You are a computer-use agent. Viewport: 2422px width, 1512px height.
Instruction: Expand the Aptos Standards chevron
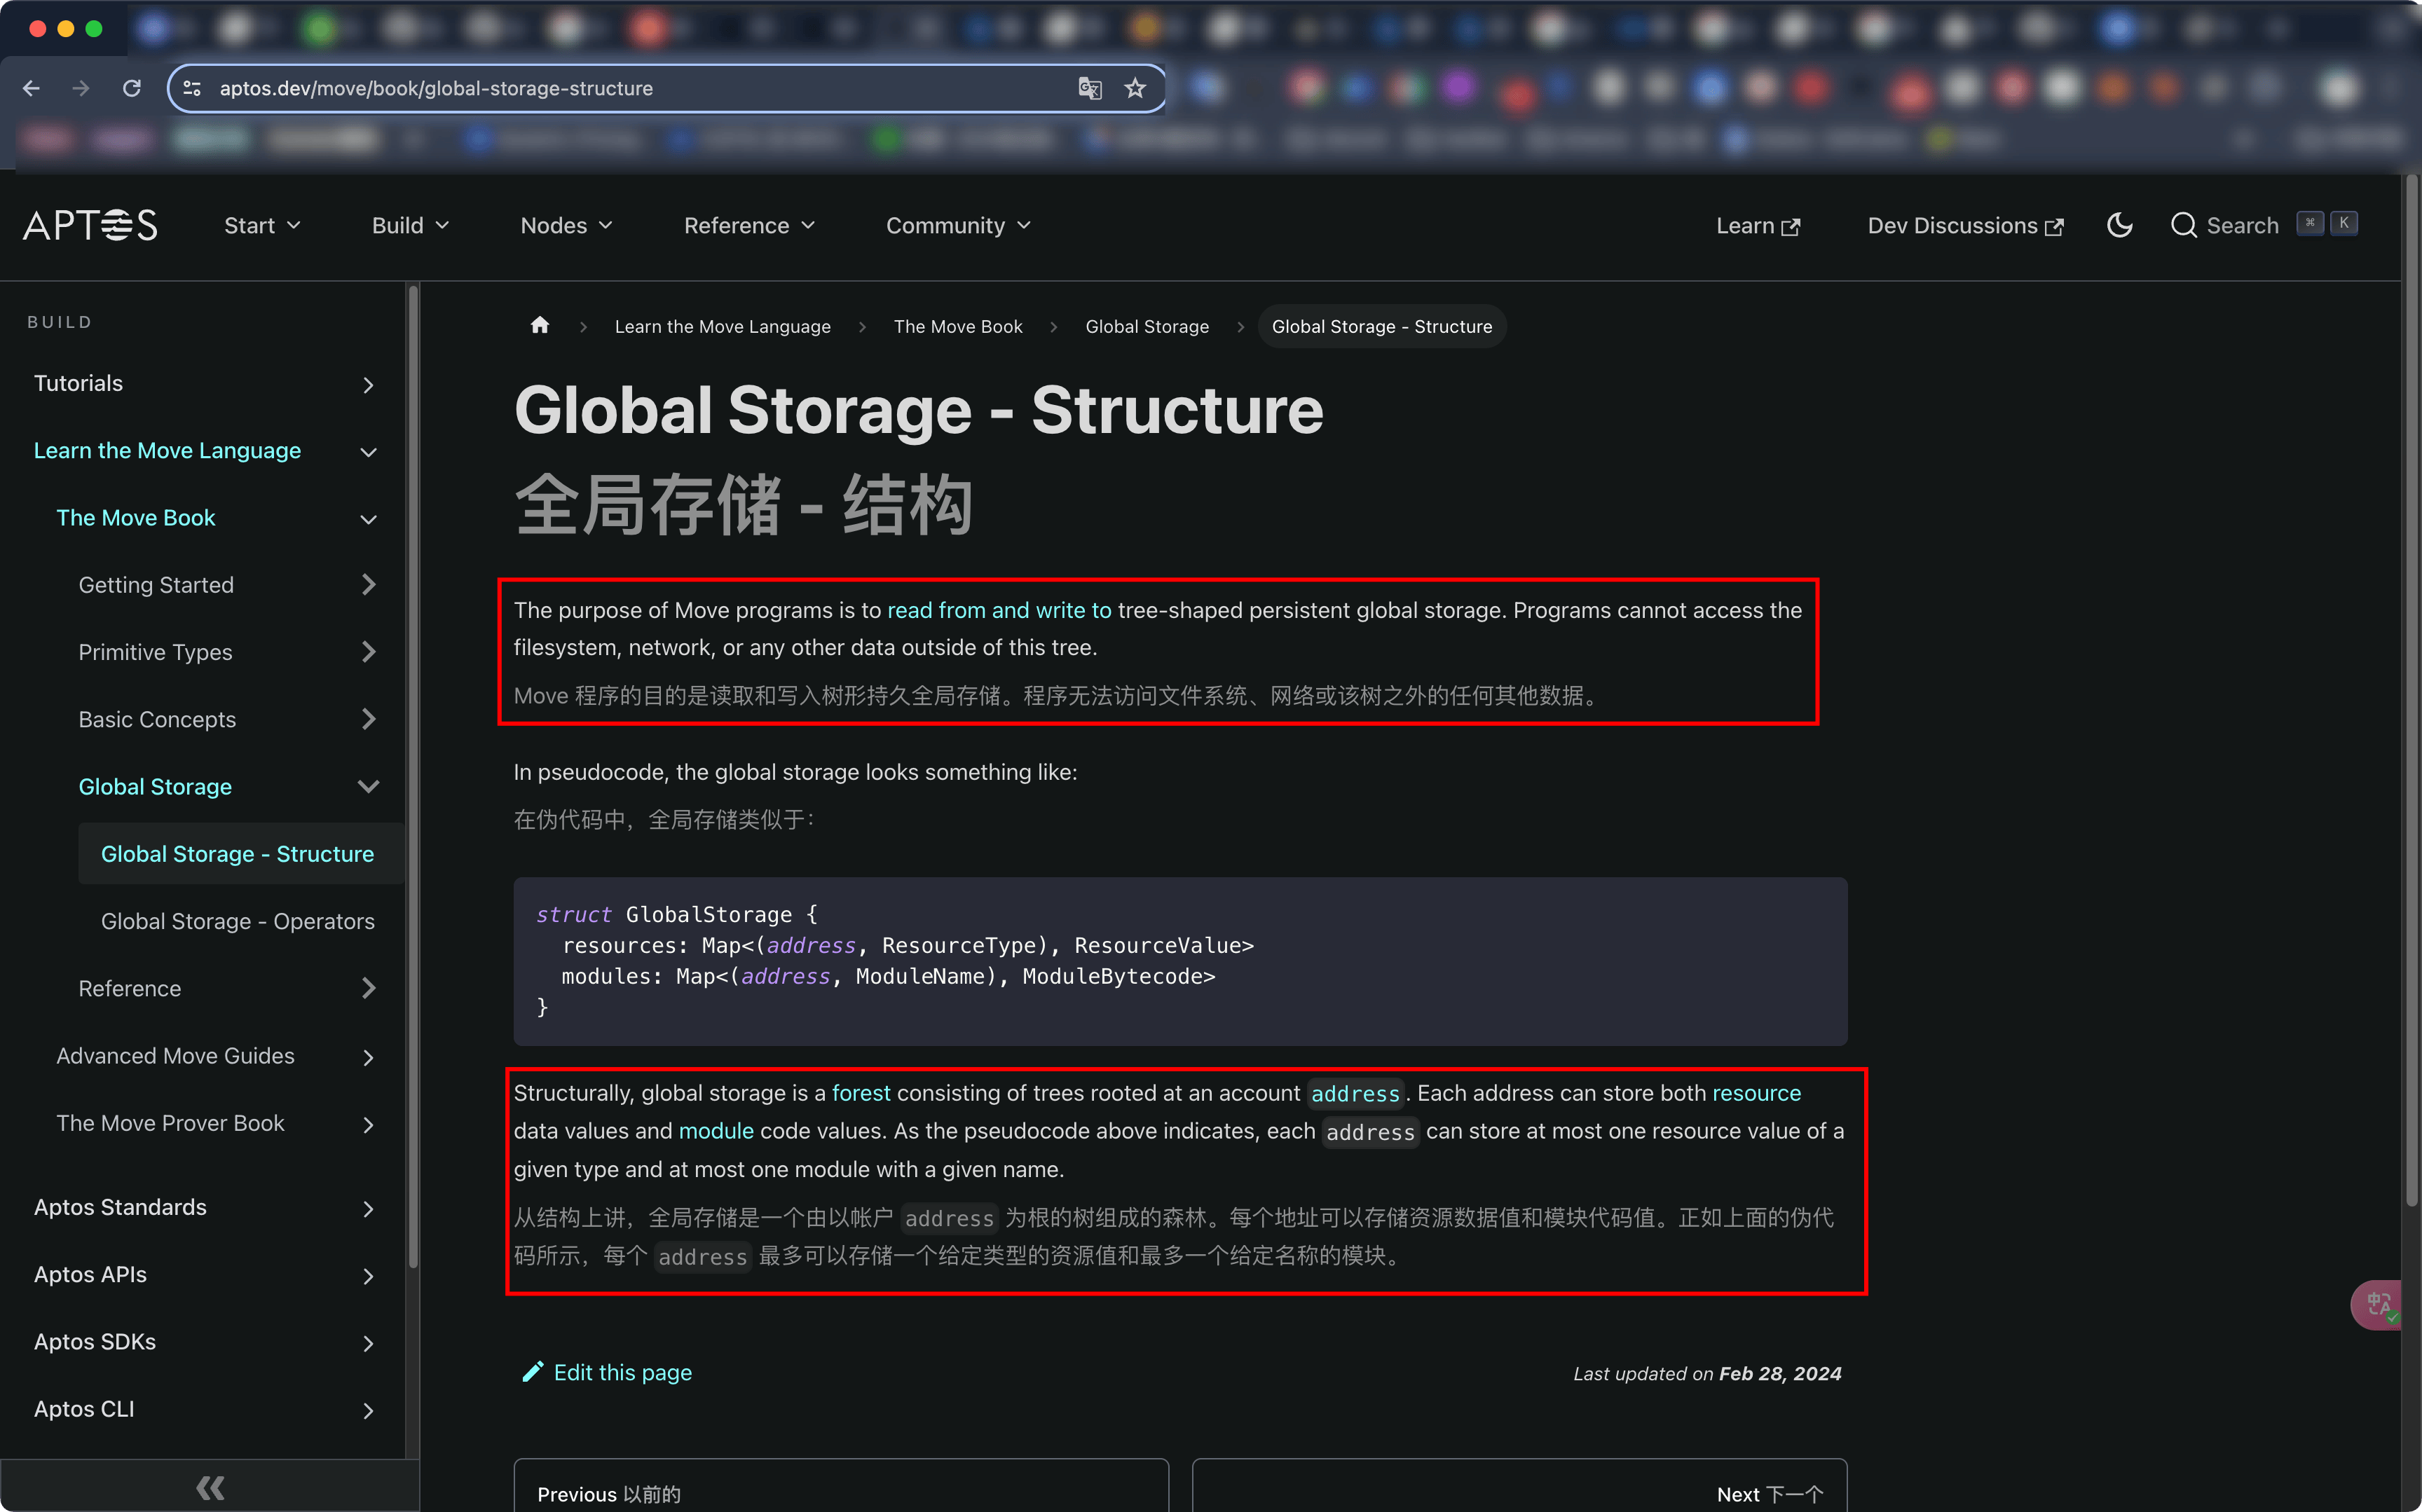pyautogui.click(x=368, y=1209)
